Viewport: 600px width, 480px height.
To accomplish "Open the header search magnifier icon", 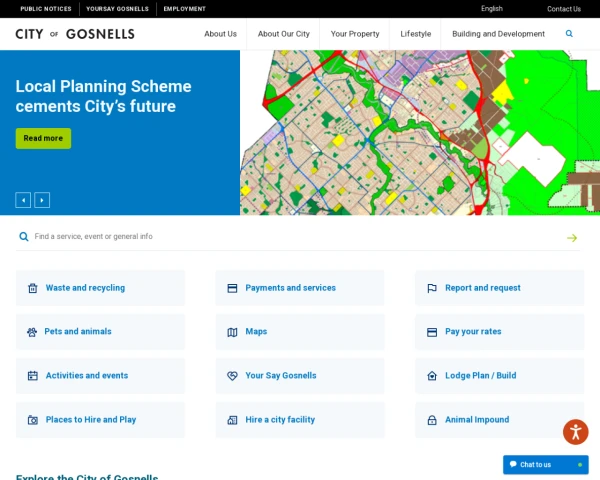I will click(x=569, y=34).
